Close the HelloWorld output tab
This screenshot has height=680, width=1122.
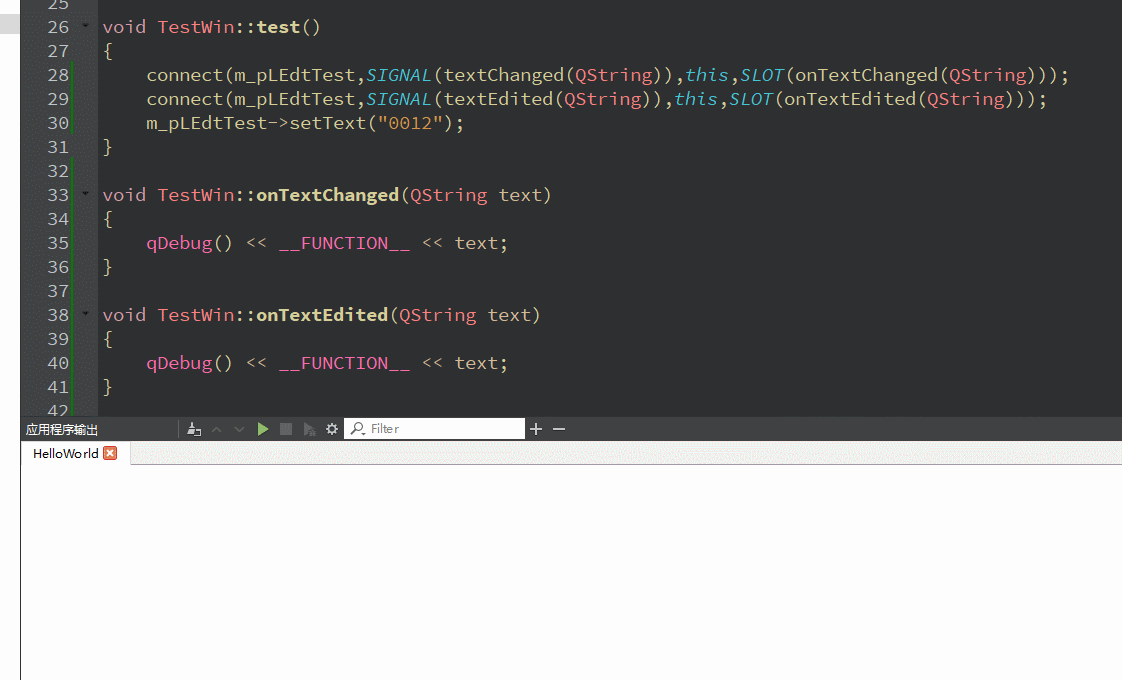pos(110,453)
